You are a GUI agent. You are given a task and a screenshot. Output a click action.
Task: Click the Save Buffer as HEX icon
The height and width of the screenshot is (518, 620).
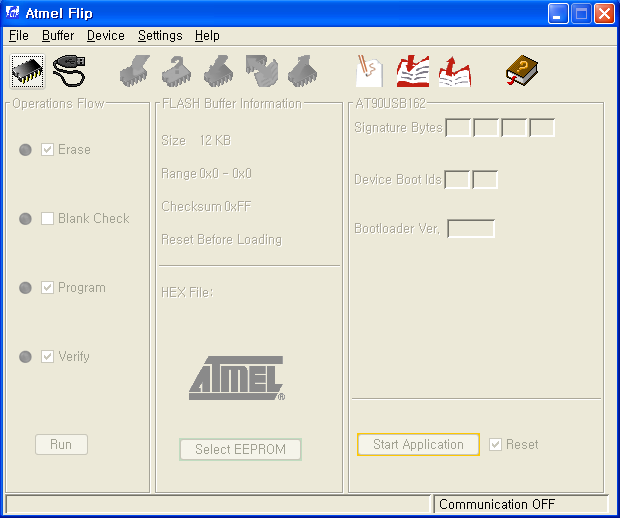(x=455, y=71)
